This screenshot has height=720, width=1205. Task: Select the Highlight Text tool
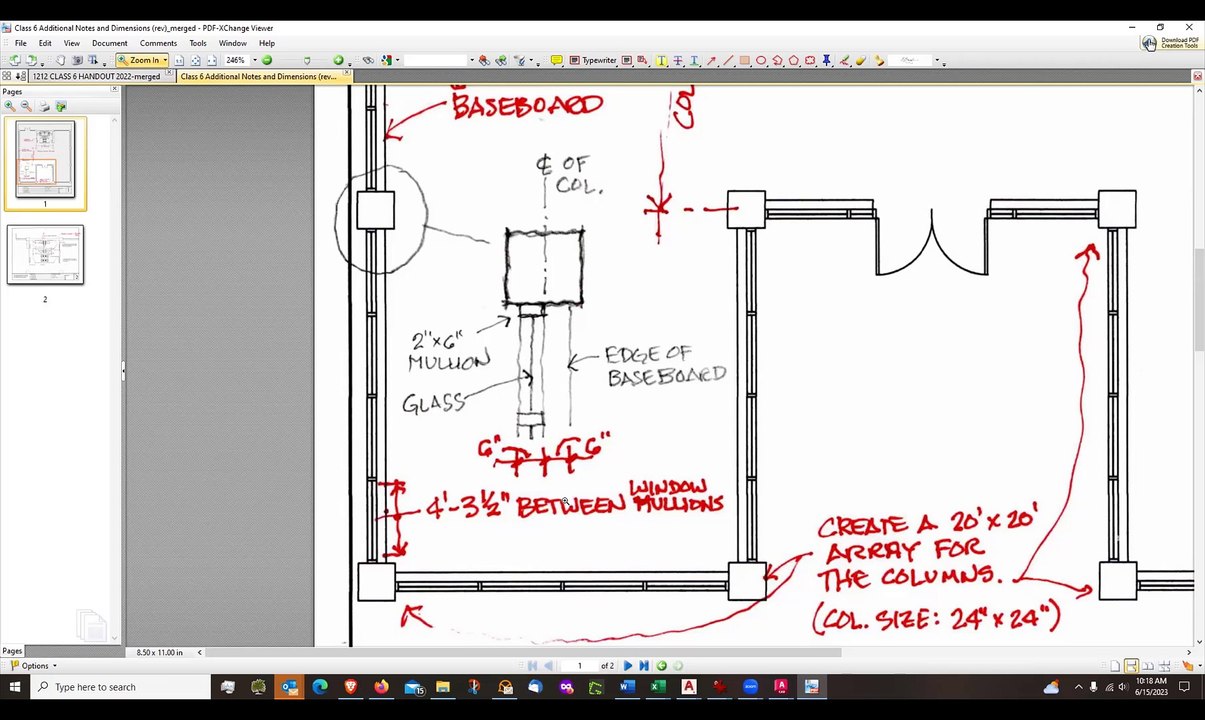coord(661,60)
